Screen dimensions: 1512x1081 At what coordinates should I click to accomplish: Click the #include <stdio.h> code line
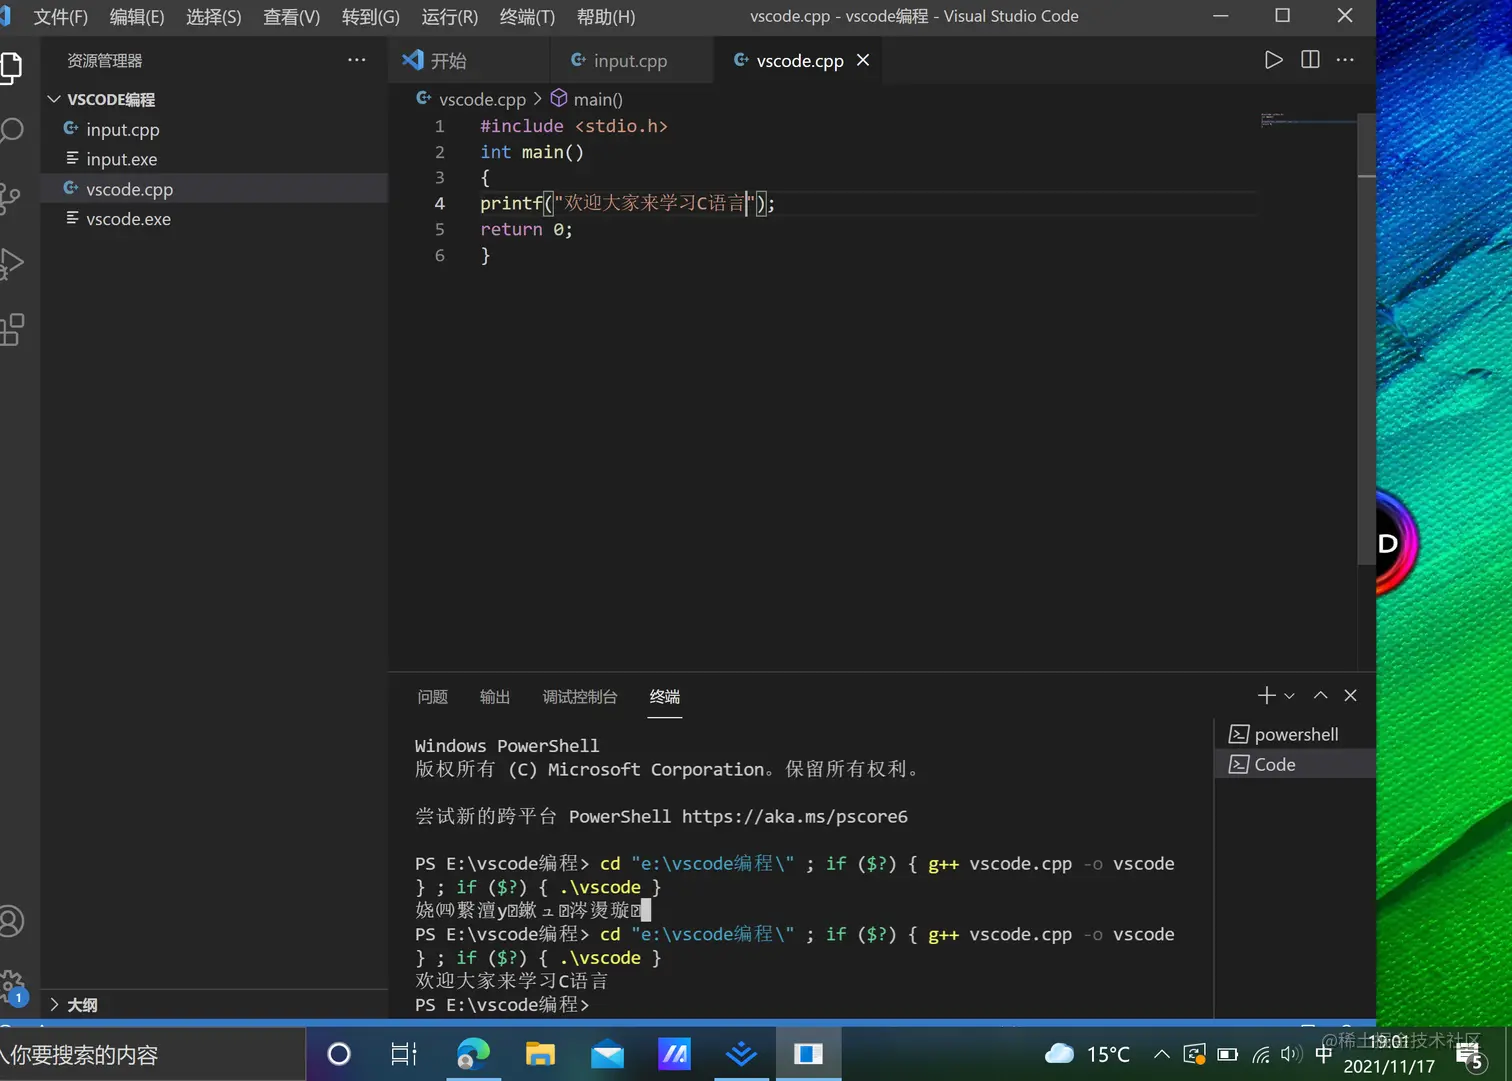point(574,126)
